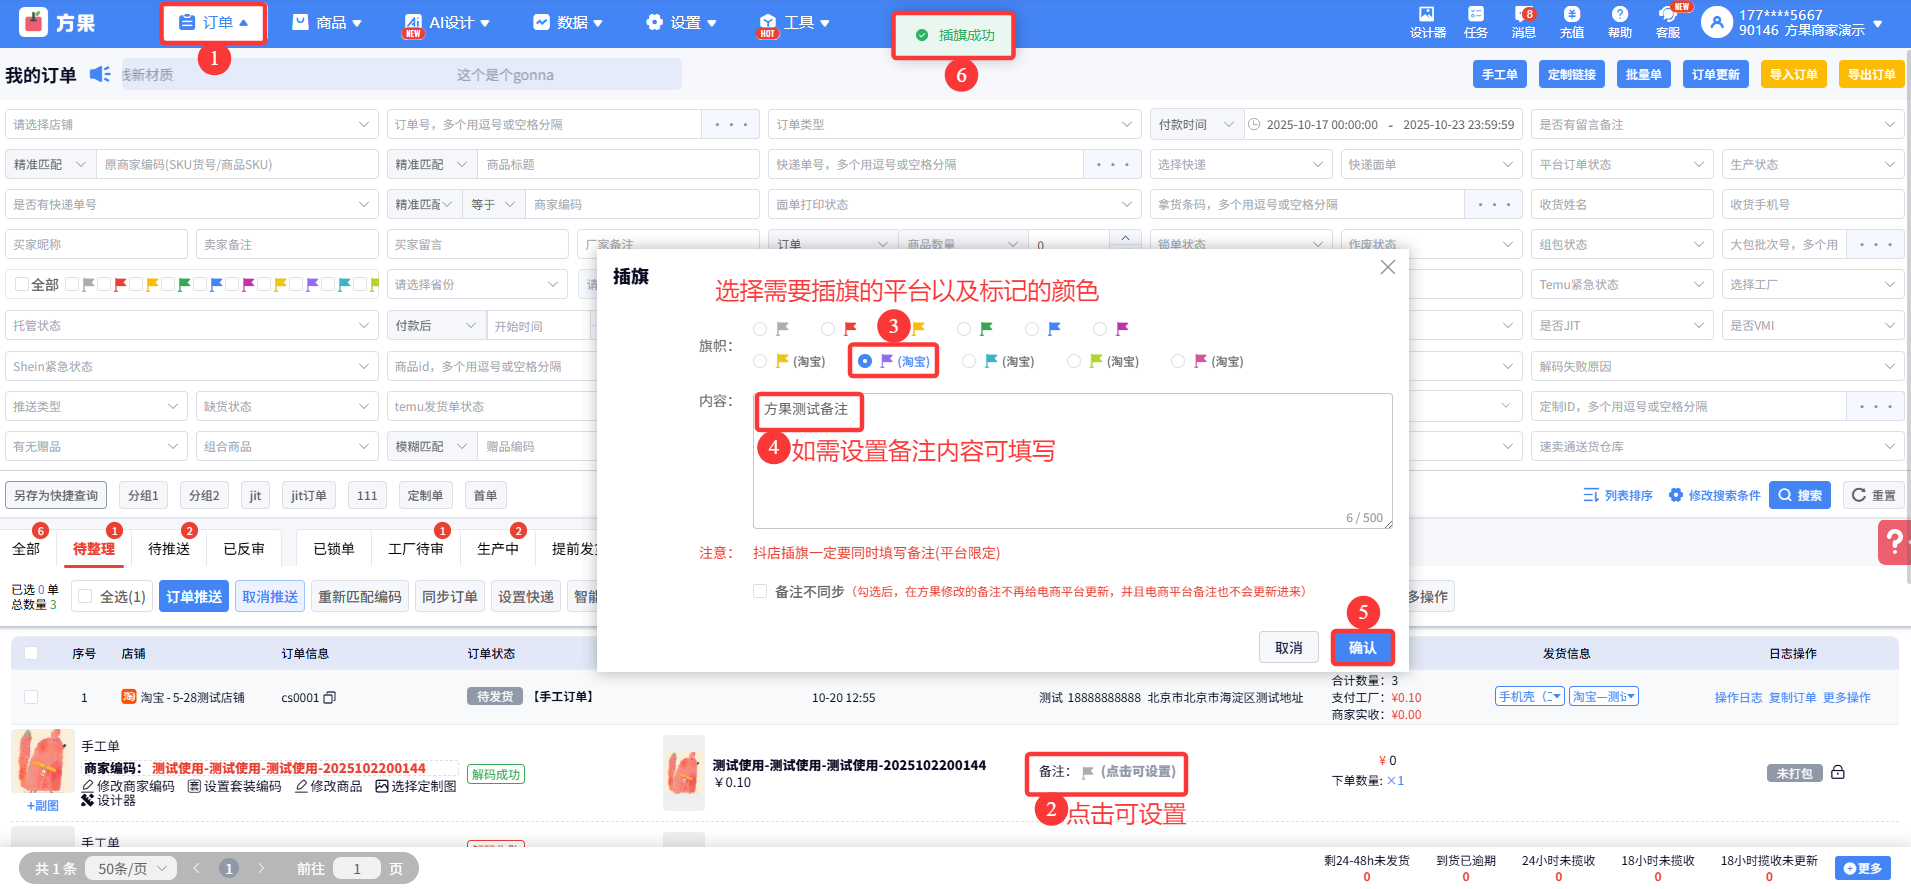The width and height of the screenshot is (1911, 889).
Task: Click the red floating question mark help icon
Action: (1894, 543)
